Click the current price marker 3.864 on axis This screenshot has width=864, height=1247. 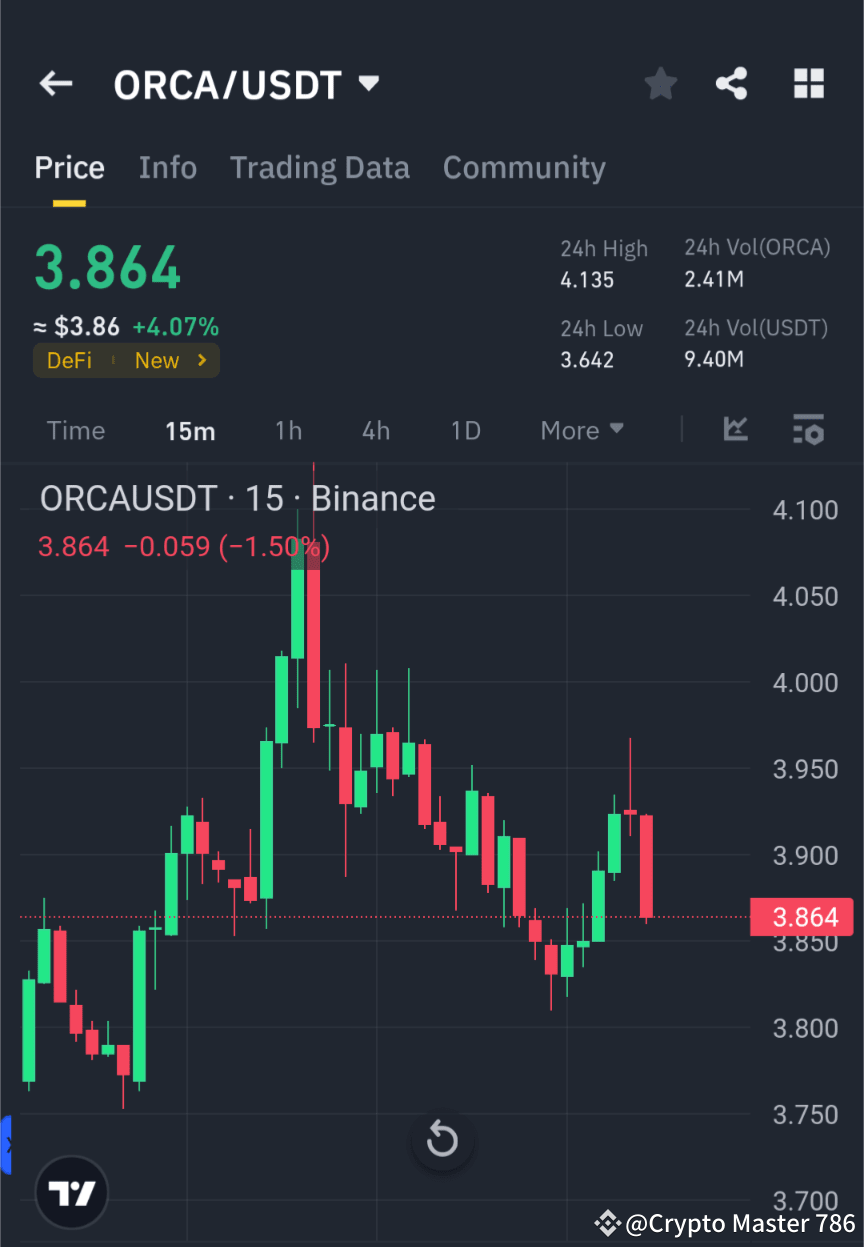click(x=800, y=917)
